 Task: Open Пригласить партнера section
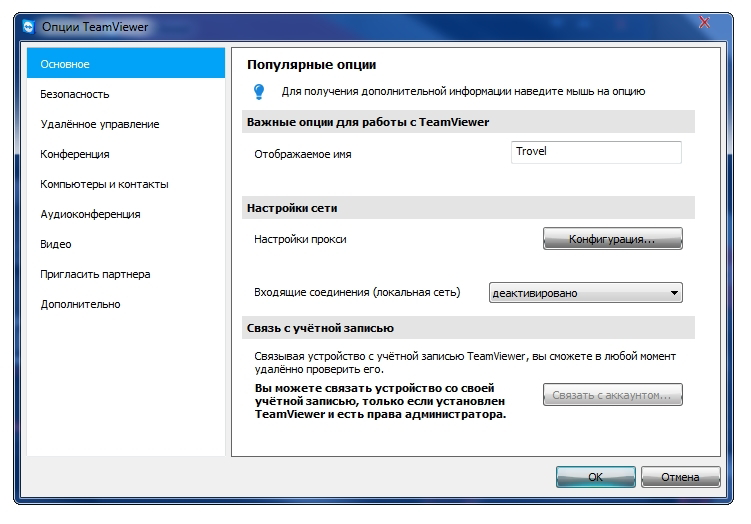point(126,274)
